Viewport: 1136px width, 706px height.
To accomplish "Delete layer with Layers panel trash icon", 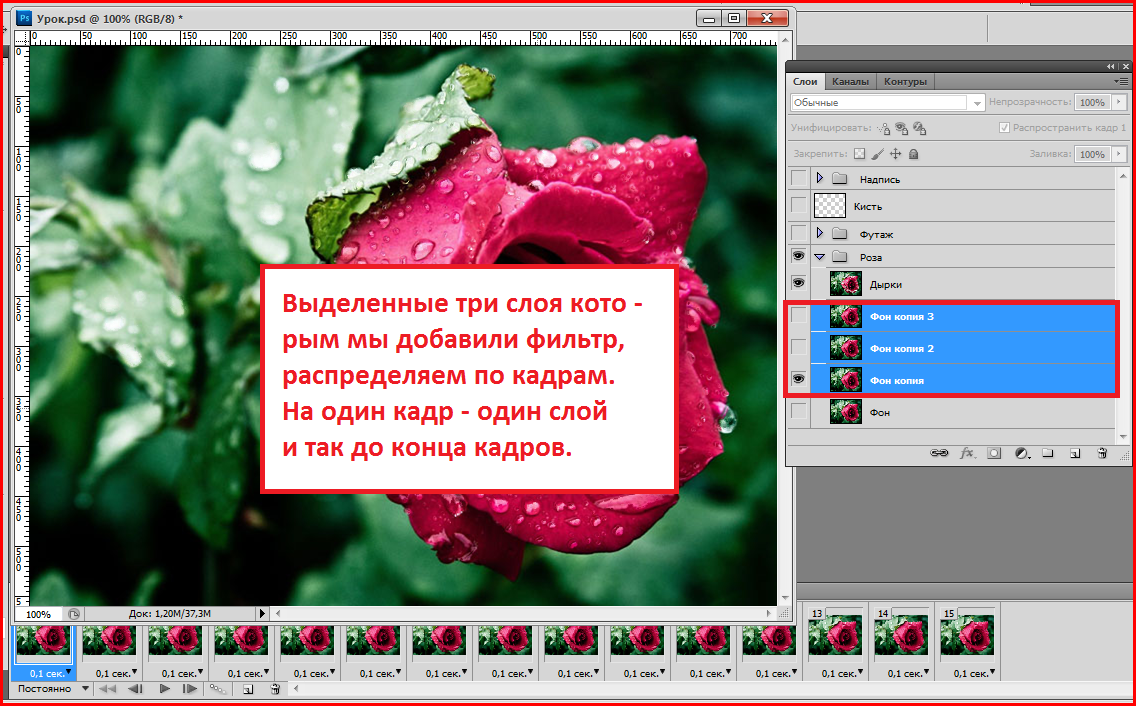I will point(1102,453).
